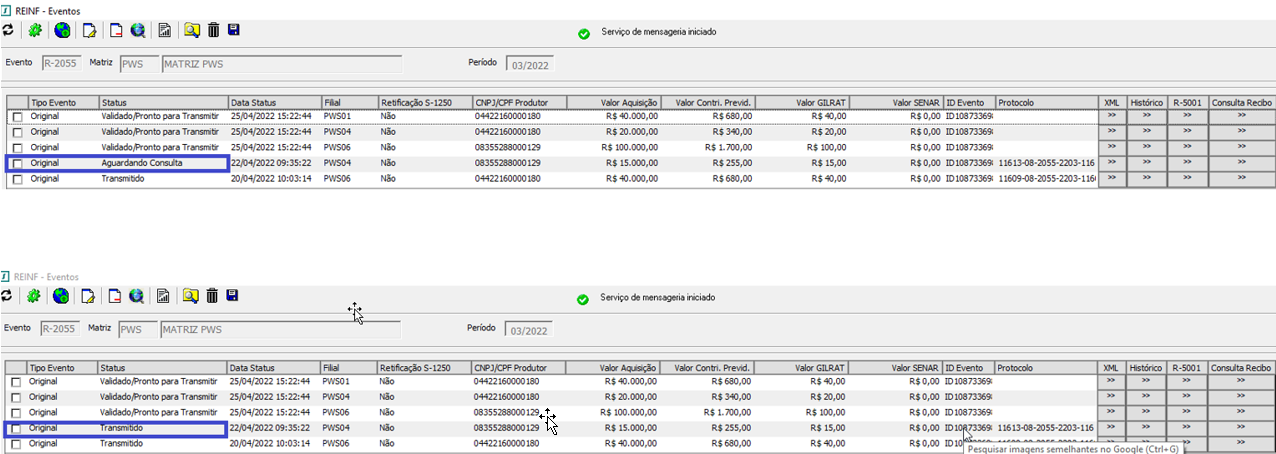The height and width of the screenshot is (454, 1276).
Task: Click the globe with magnifier icon in lower toolbar
Action: [138, 295]
